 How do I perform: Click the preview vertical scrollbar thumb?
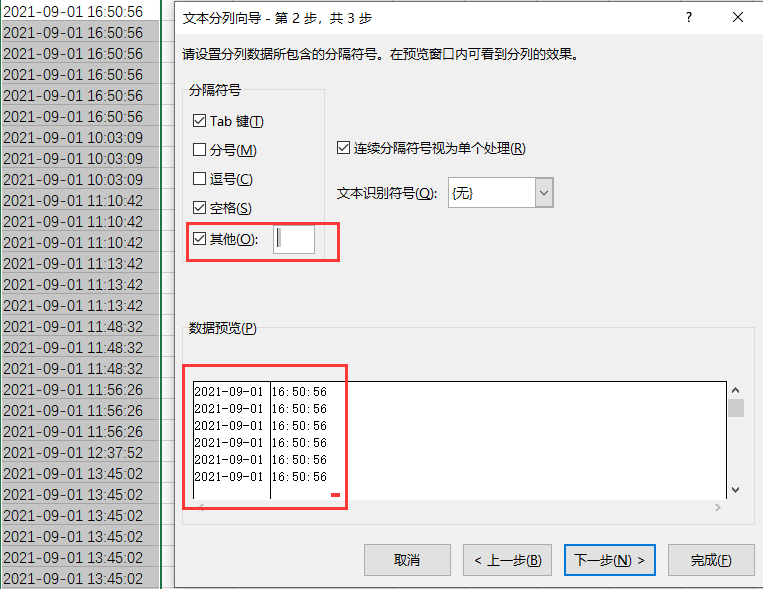[x=736, y=408]
